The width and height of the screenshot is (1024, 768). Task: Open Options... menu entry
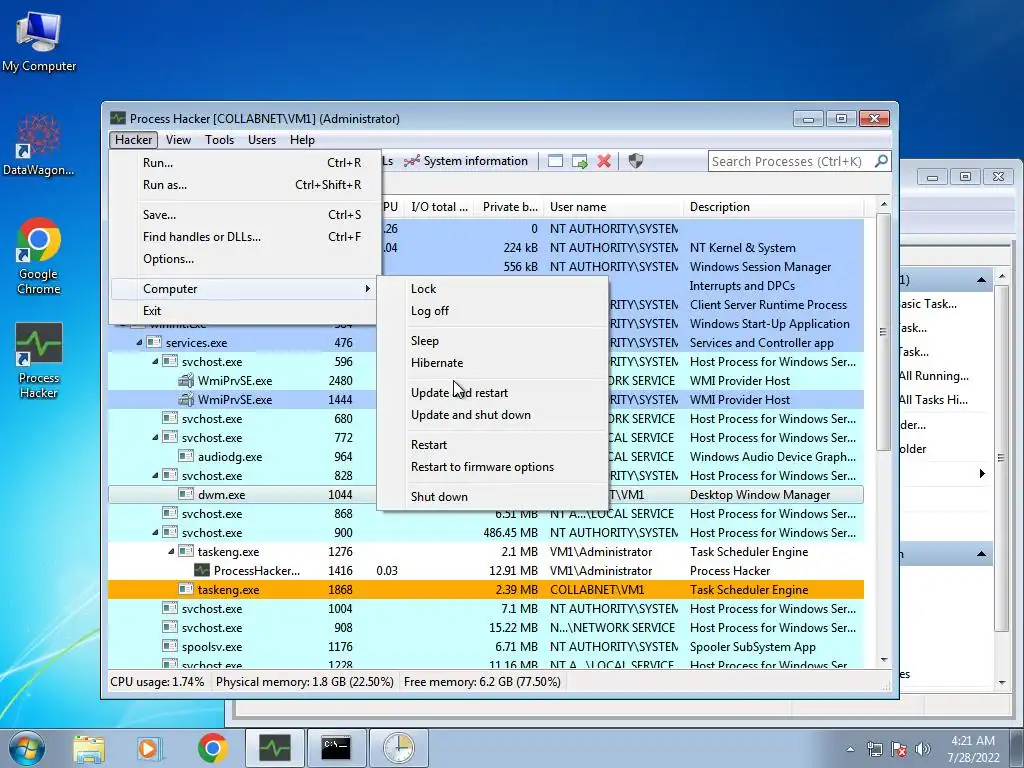point(246,259)
